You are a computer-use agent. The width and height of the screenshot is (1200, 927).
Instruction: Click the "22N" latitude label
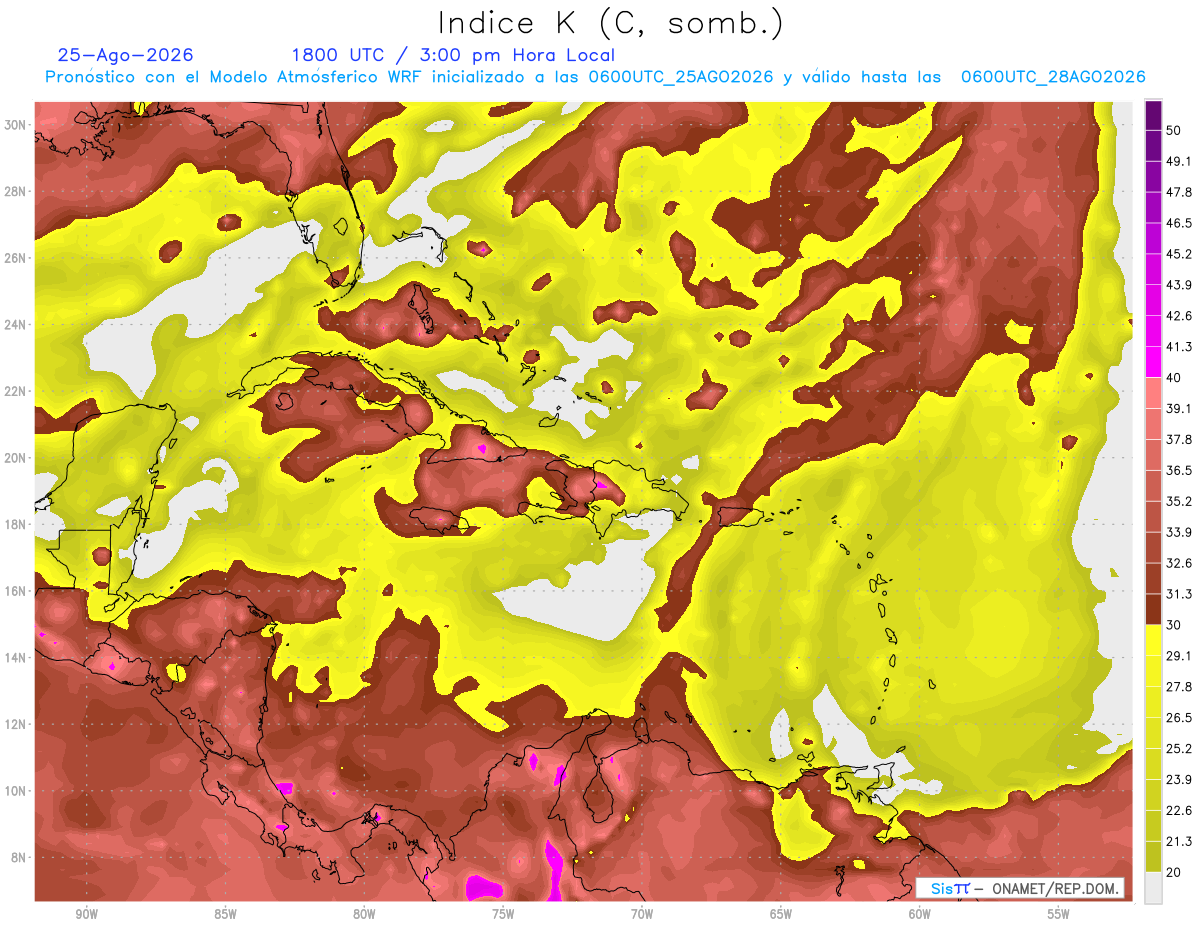(x=17, y=391)
